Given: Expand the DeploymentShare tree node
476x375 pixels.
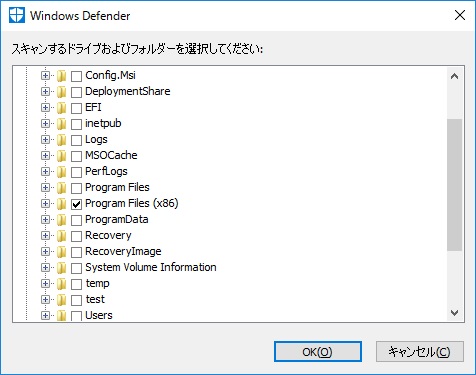Looking at the screenshot, I should pyautogui.click(x=45, y=91).
